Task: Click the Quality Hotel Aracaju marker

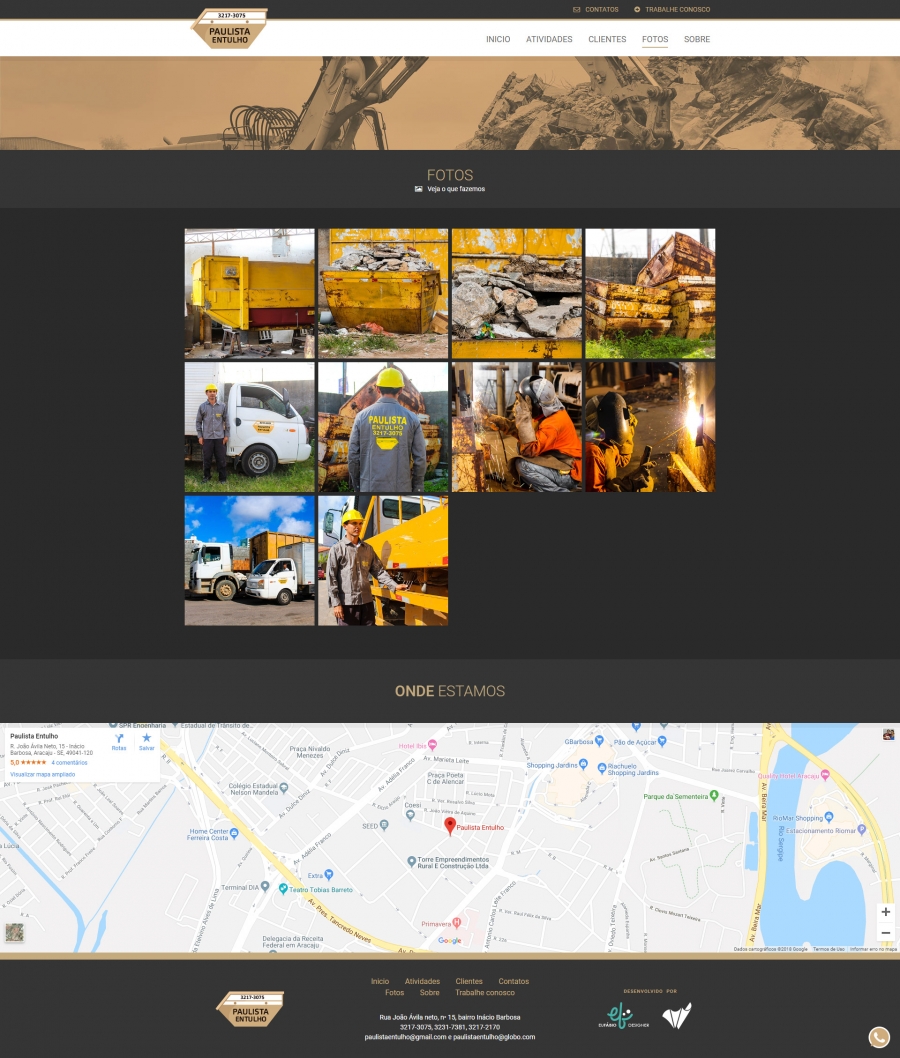Action: click(x=824, y=775)
